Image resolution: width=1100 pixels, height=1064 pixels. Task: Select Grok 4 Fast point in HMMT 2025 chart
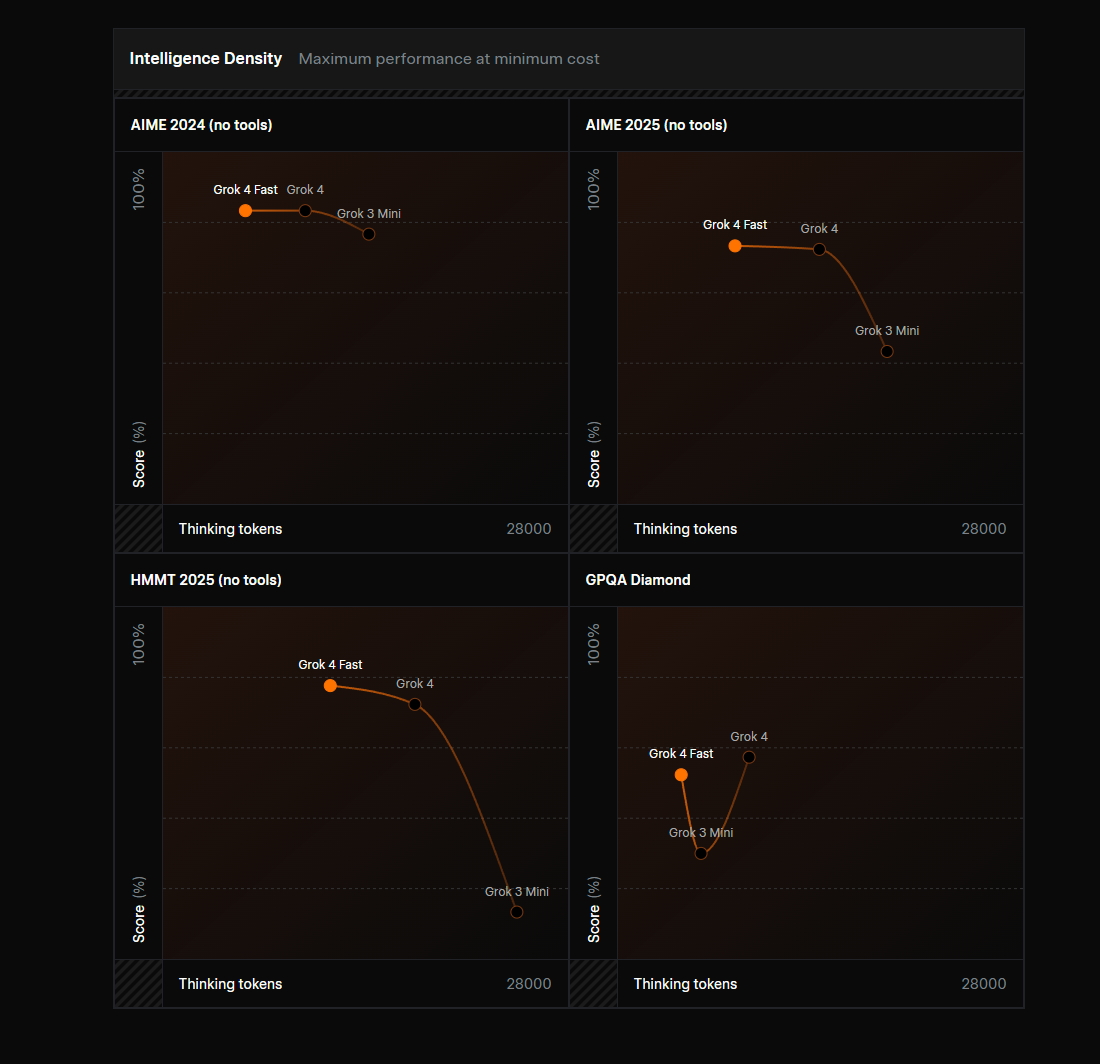click(330, 686)
